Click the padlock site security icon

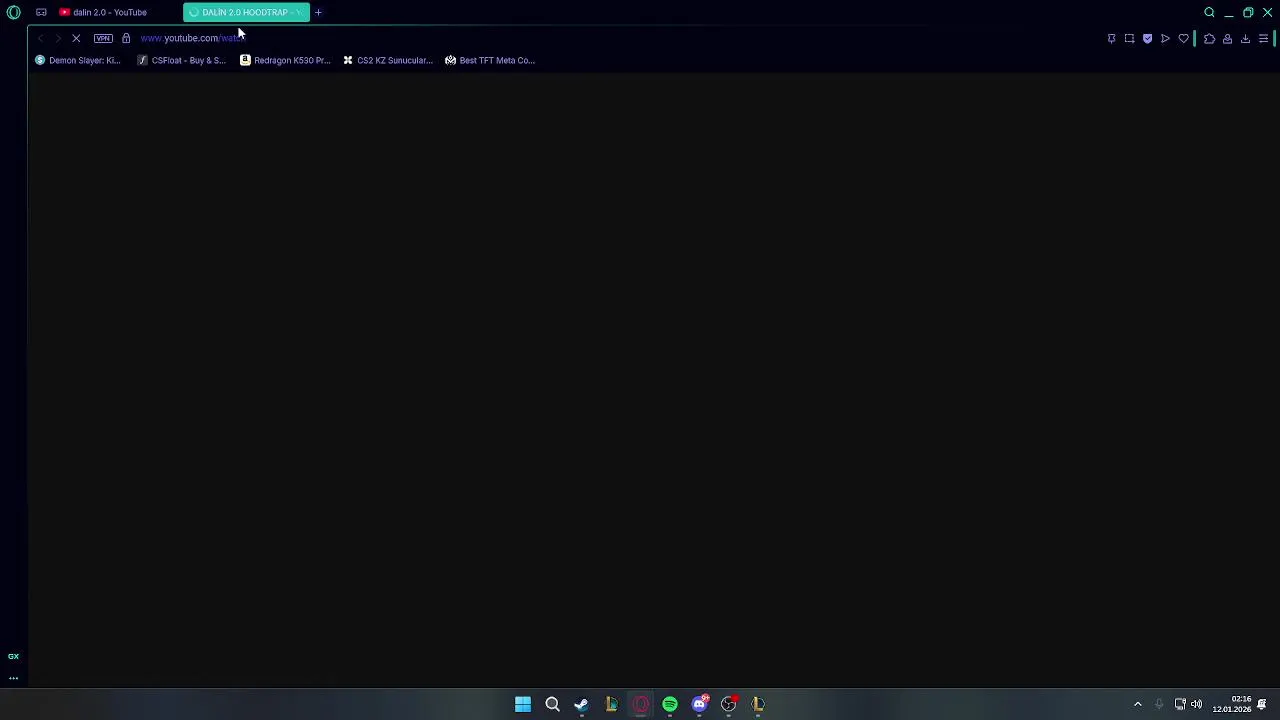pos(126,38)
